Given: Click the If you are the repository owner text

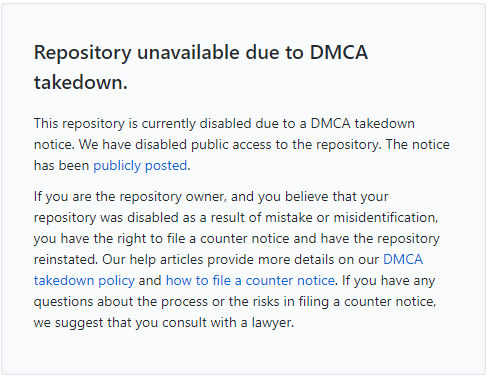Looking at the screenshot, I should pyautogui.click(x=130, y=197).
